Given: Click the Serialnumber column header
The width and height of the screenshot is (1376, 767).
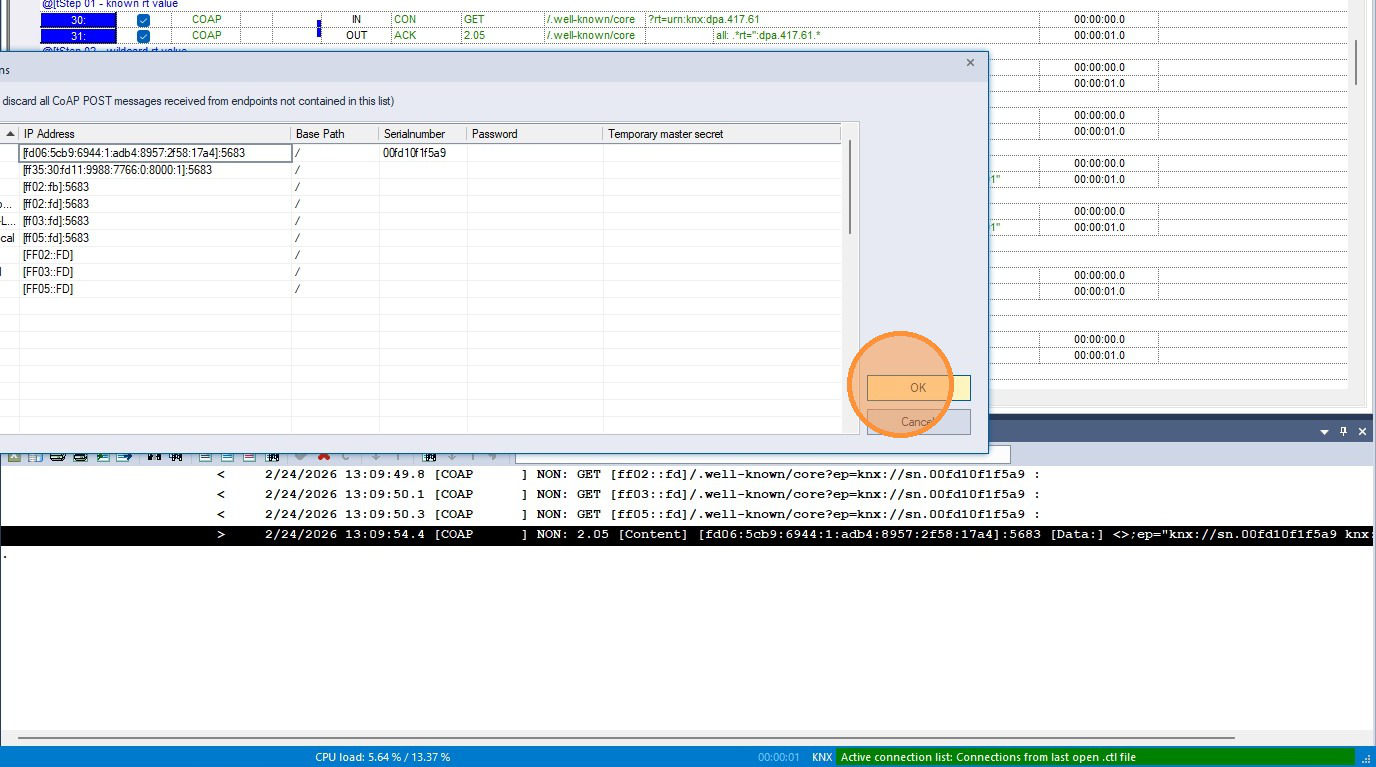Looking at the screenshot, I should tap(423, 134).
